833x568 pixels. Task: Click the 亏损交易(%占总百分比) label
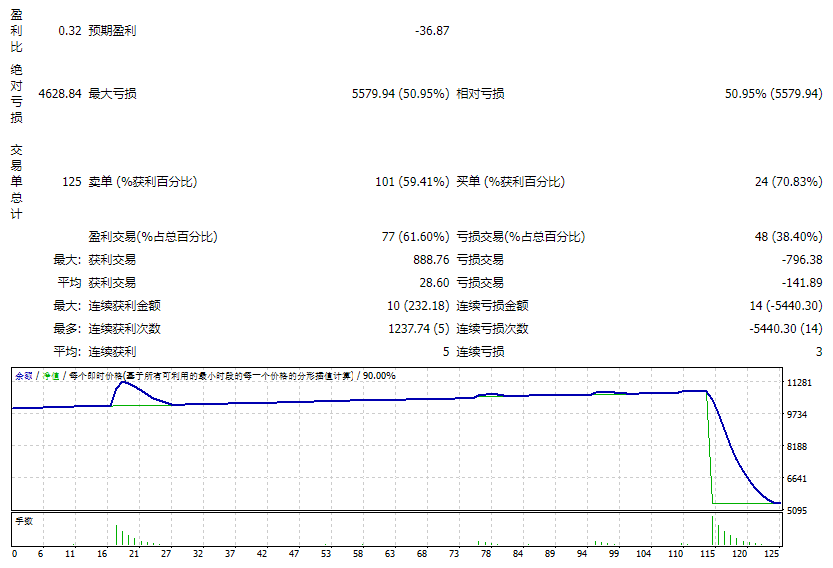coord(520,237)
